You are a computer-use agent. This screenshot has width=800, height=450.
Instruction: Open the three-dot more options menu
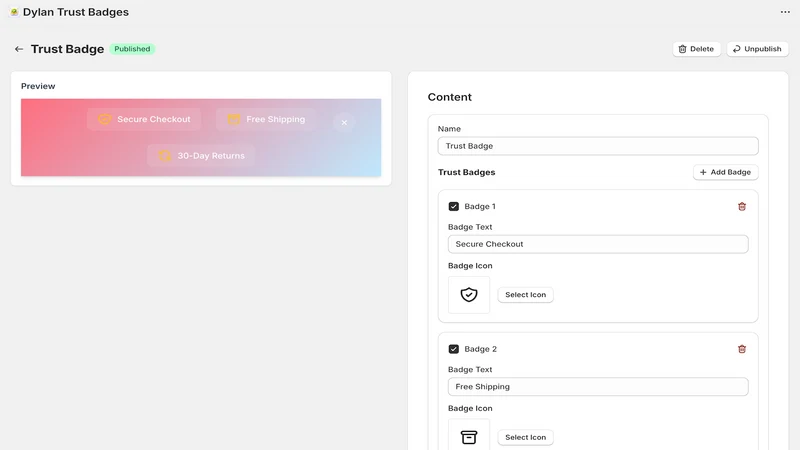tap(785, 12)
